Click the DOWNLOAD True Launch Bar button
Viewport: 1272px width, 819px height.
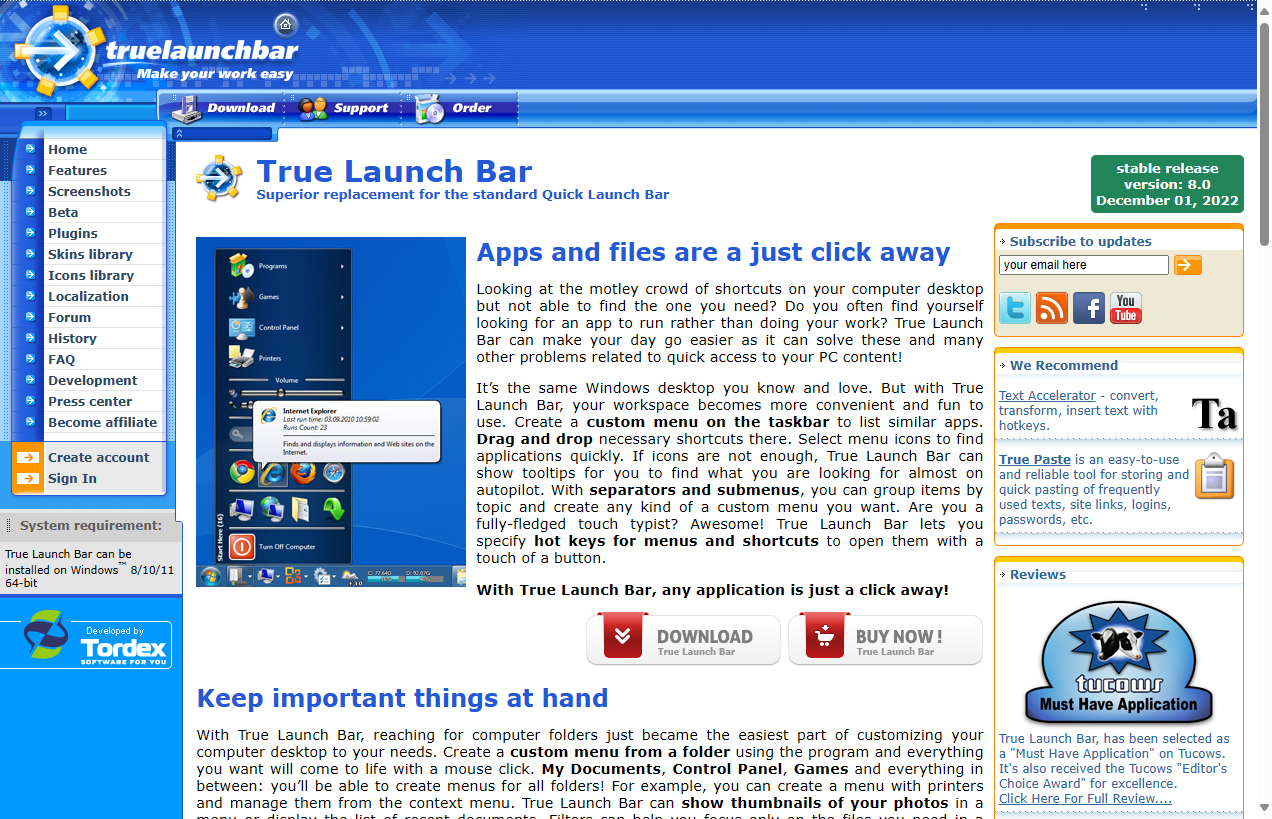(683, 638)
